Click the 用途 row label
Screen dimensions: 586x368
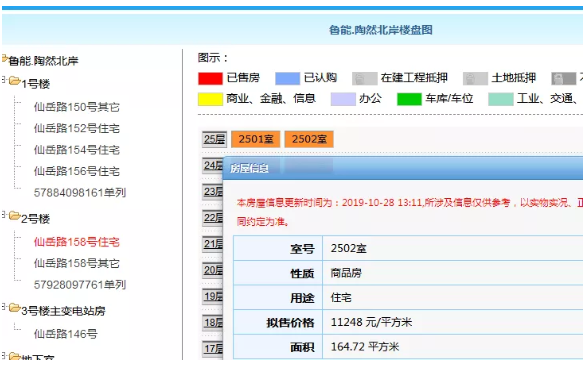(x=302, y=298)
